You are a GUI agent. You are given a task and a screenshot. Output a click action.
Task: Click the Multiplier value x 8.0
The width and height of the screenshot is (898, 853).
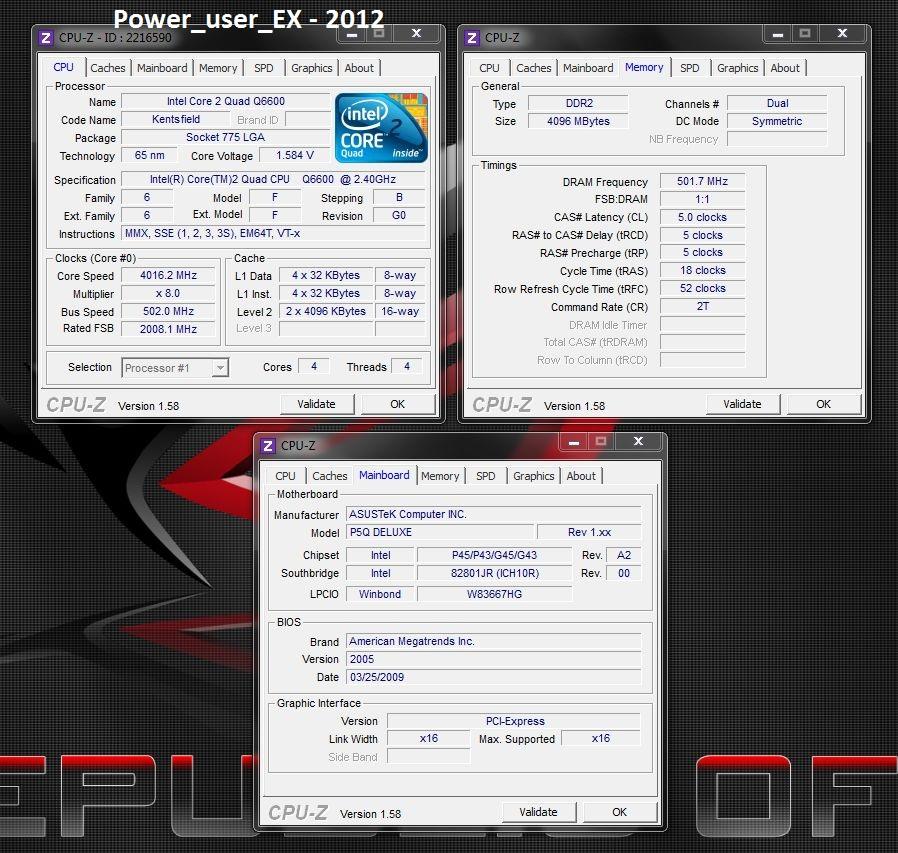tap(168, 293)
